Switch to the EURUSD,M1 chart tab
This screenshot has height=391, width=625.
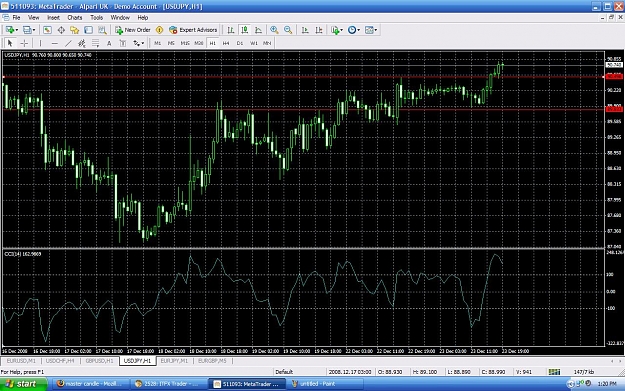tap(21, 361)
